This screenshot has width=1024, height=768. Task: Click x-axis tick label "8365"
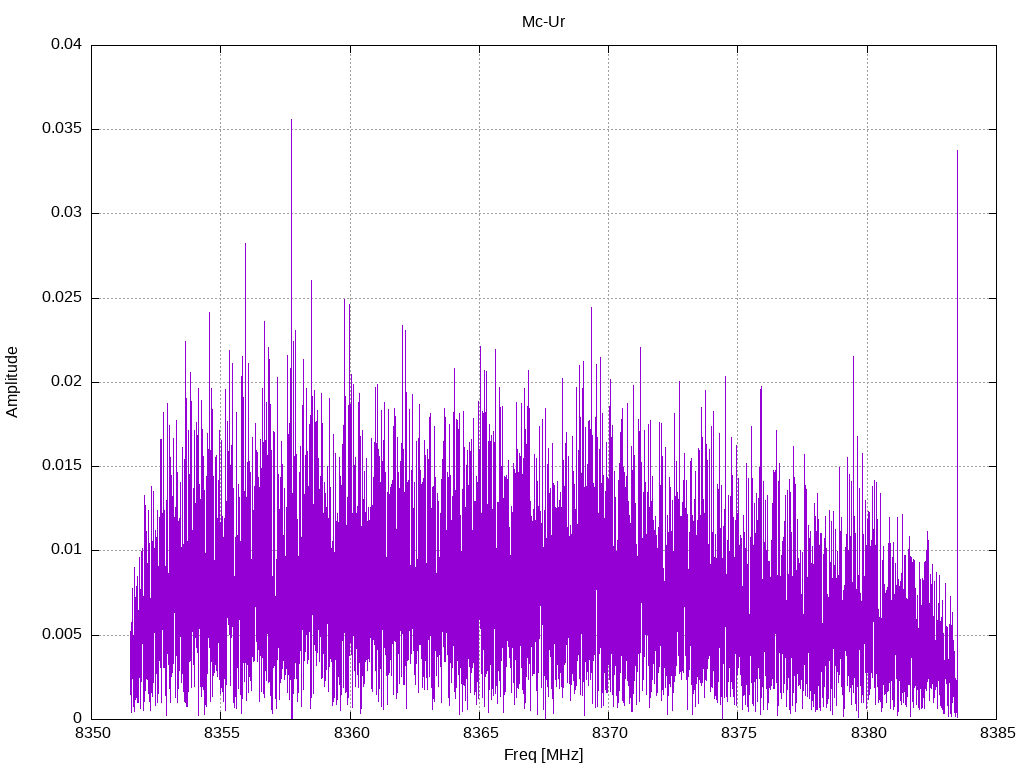tap(479, 733)
